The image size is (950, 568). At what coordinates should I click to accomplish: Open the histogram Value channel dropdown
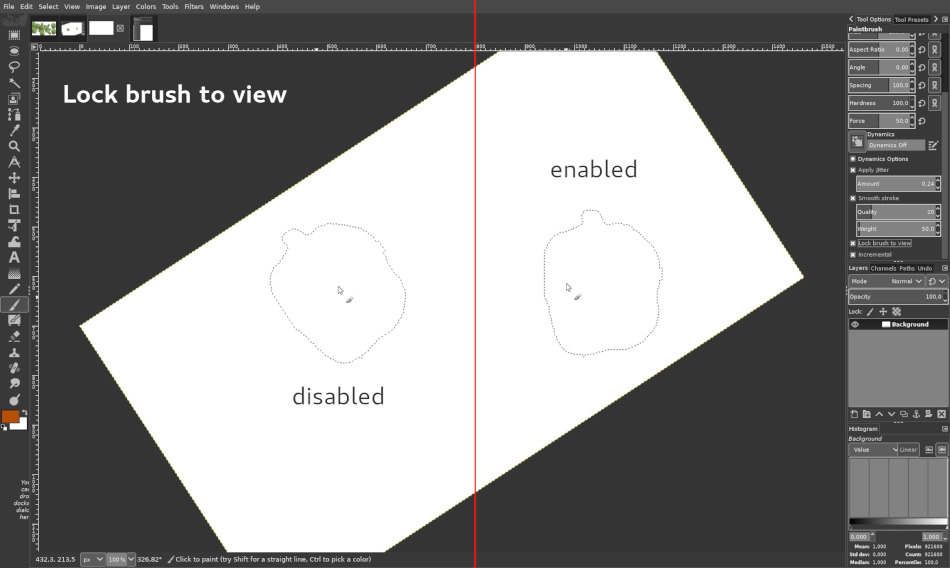coord(874,450)
